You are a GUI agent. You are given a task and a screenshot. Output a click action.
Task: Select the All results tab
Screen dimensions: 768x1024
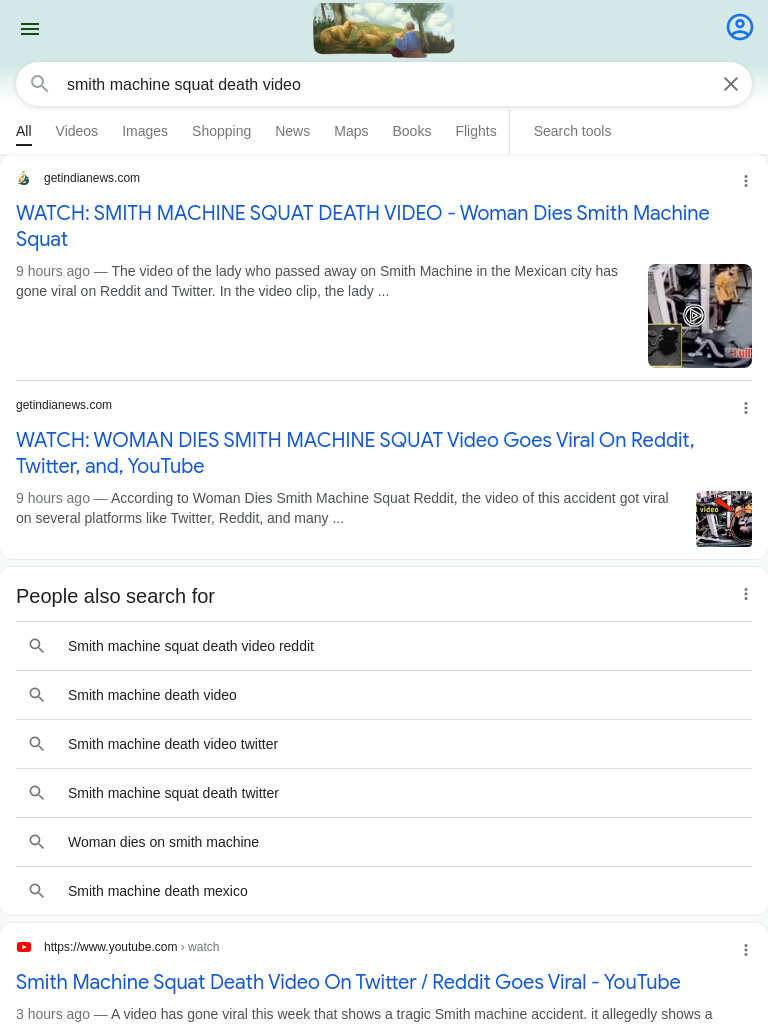[24, 131]
